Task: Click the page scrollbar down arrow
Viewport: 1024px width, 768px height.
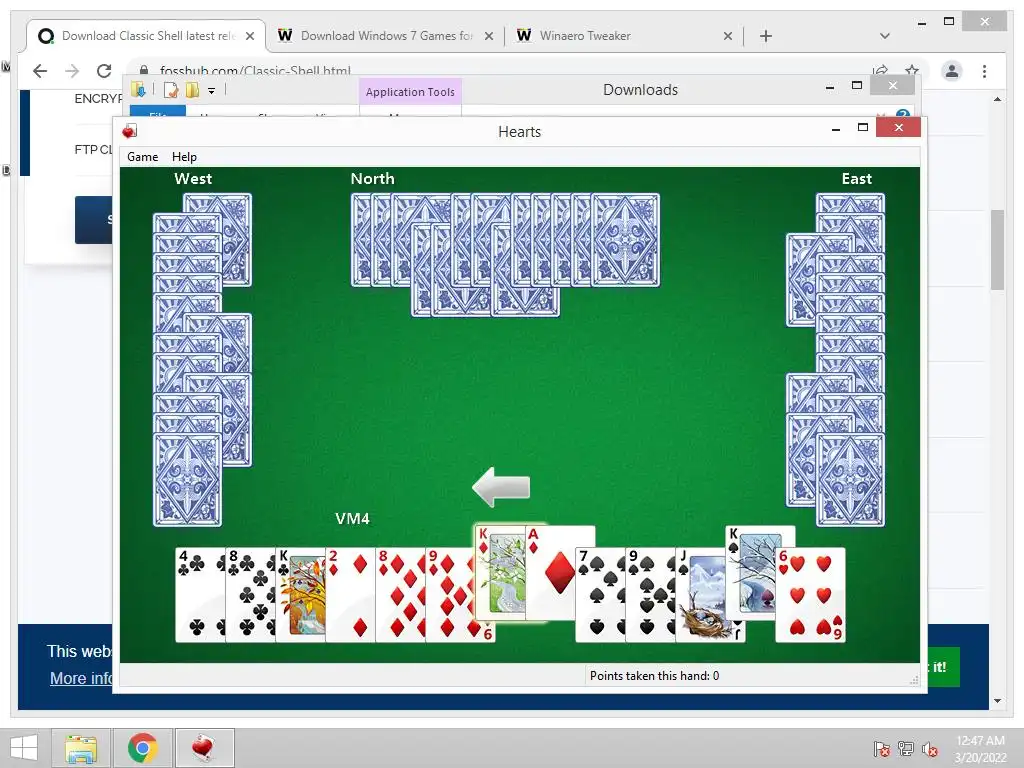Action: (997, 701)
